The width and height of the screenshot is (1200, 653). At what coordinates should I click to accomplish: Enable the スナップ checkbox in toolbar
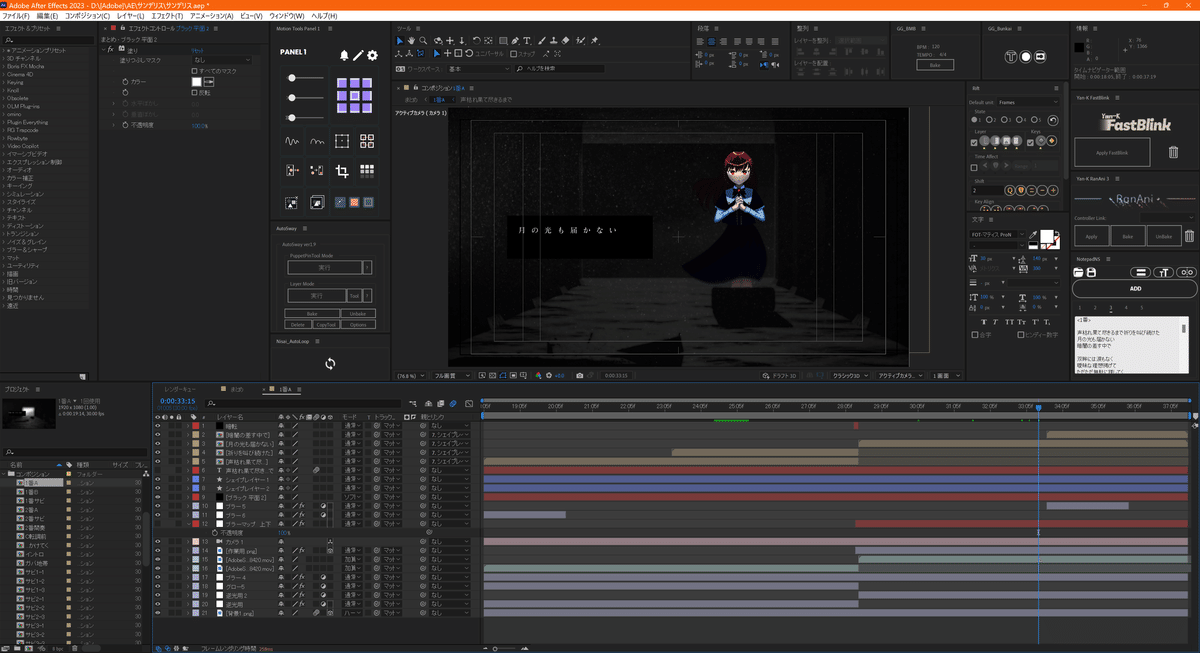click(x=514, y=53)
